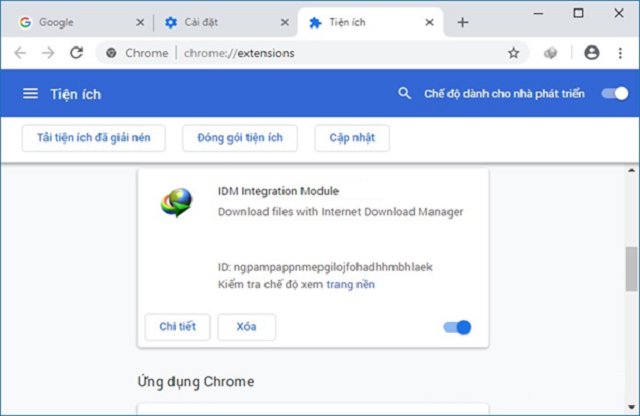Disable the IDM Integration Module toggle

point(457,327)
